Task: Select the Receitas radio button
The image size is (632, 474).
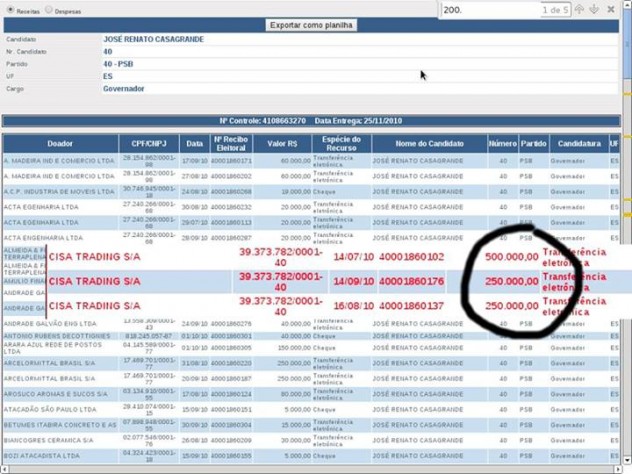Action: point(10,10)
